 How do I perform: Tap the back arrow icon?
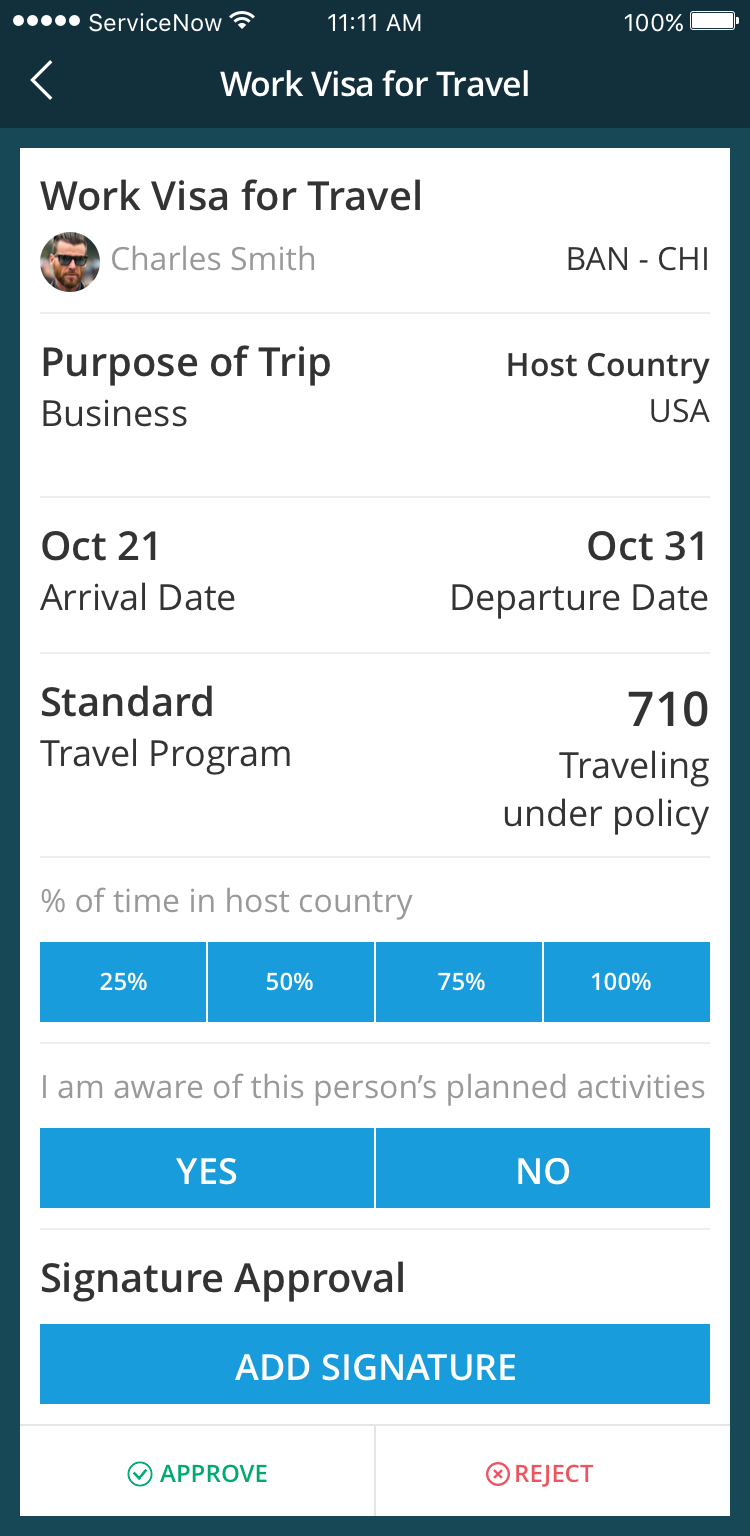[41, 81]
